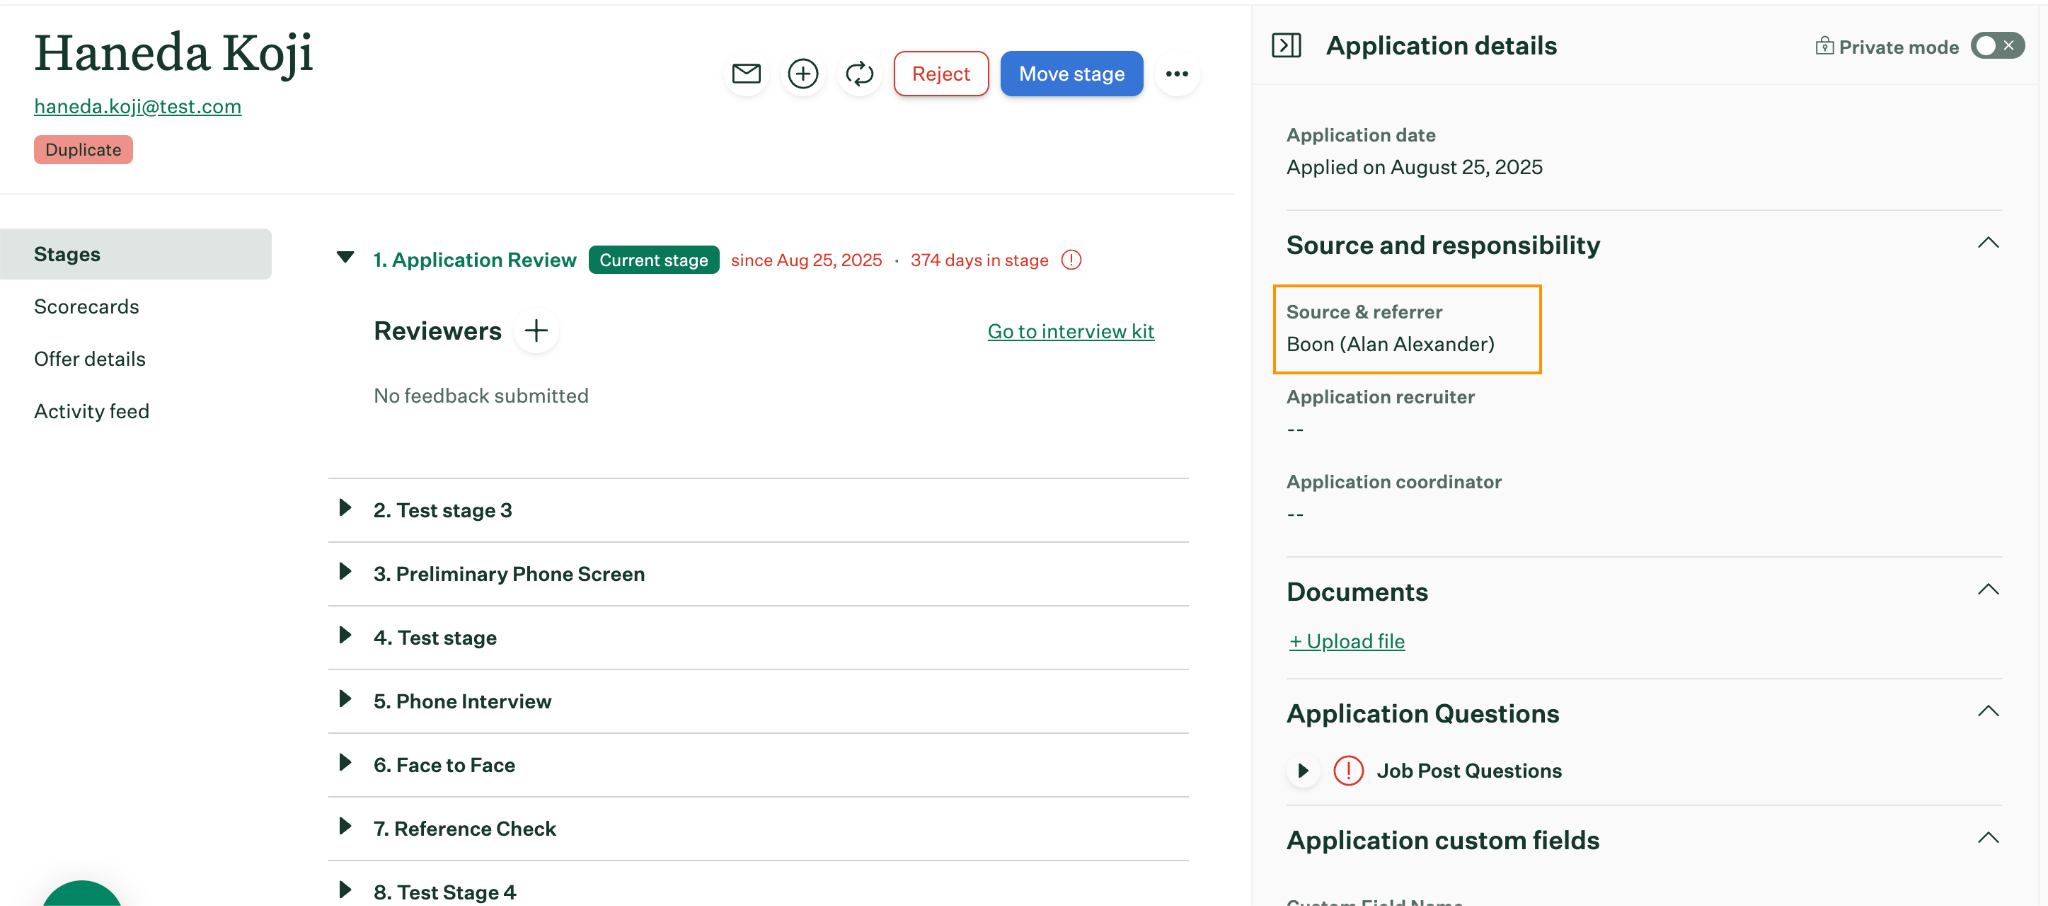Click the '374 days in stage' text
Image resolution: width=2048 pixels, height=906 pixels.
[979, 260]
